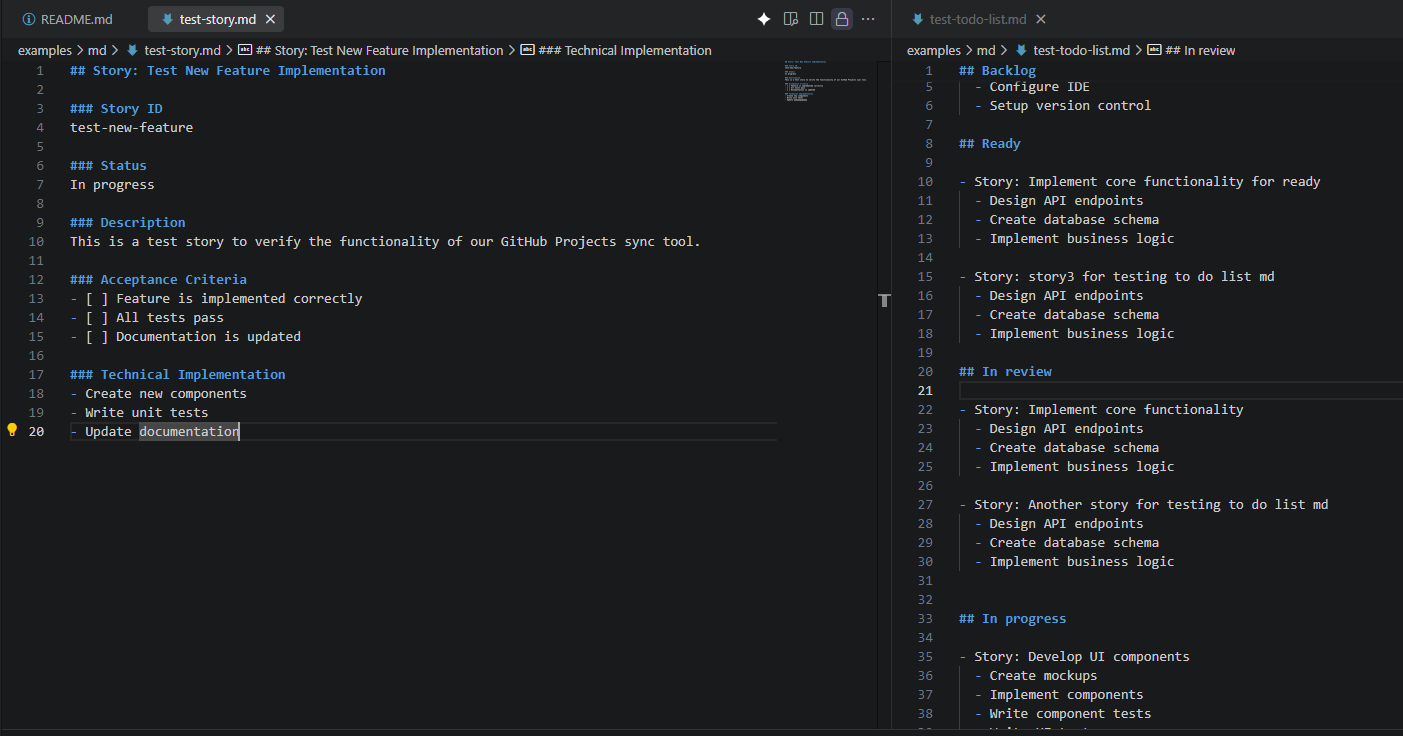This screenshot has height=736, width=1403.
Task: Click the '### Description' heading
Action: pos(128,222)
